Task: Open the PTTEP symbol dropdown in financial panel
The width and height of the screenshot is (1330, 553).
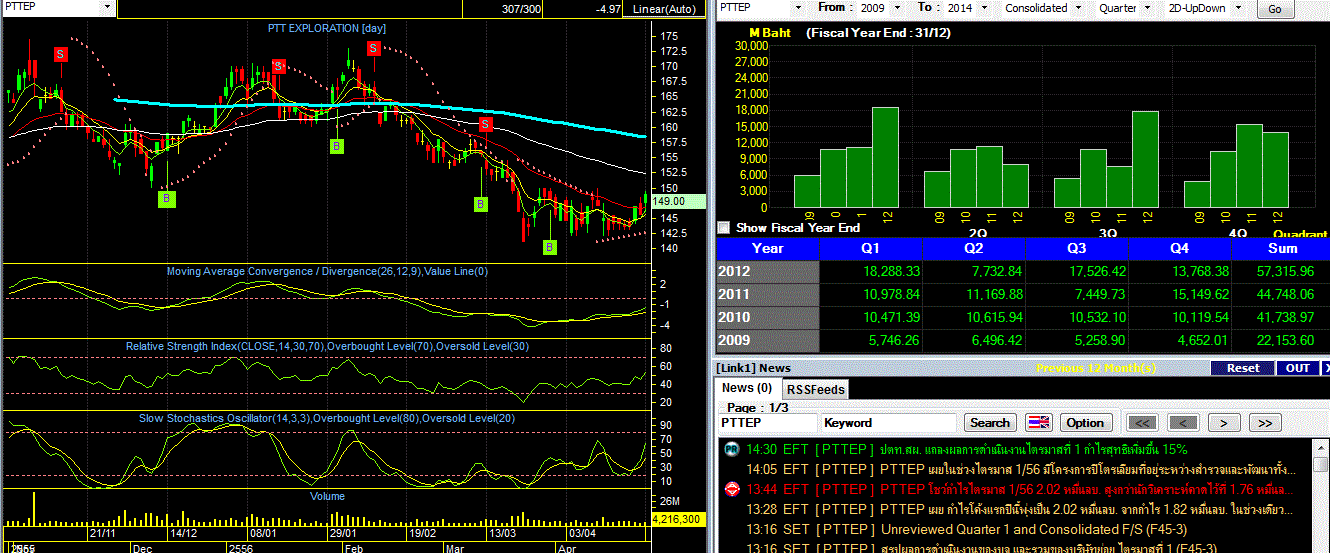Action: tap(797, 7)
